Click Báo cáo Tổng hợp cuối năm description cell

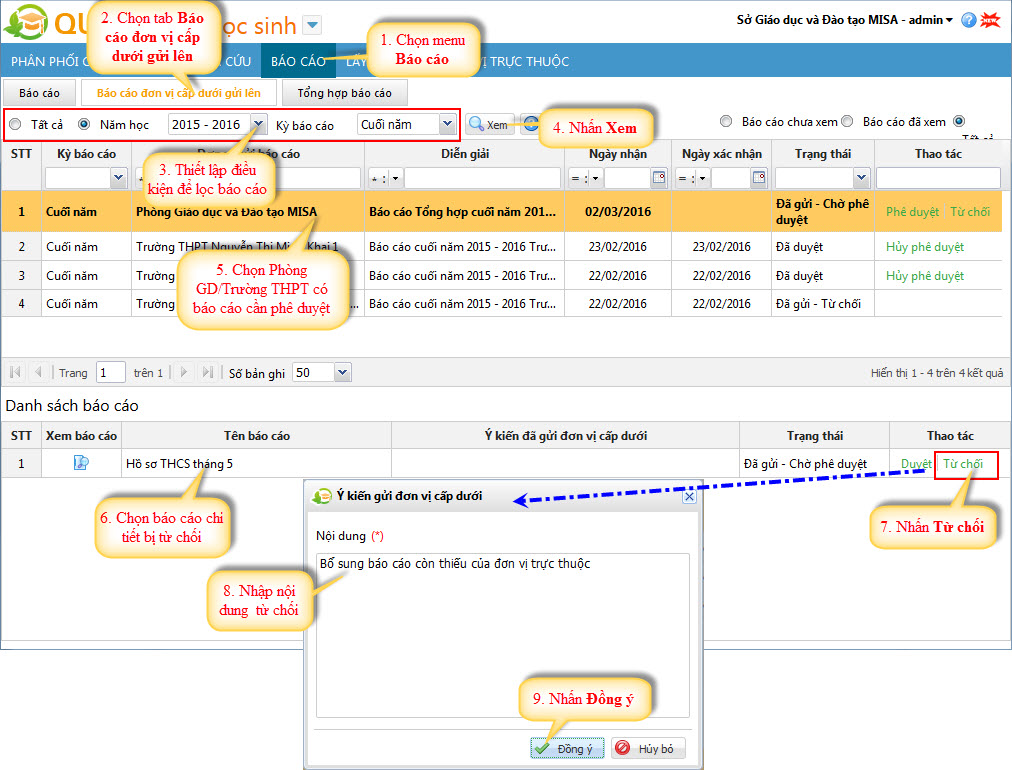tap(464, 212)
